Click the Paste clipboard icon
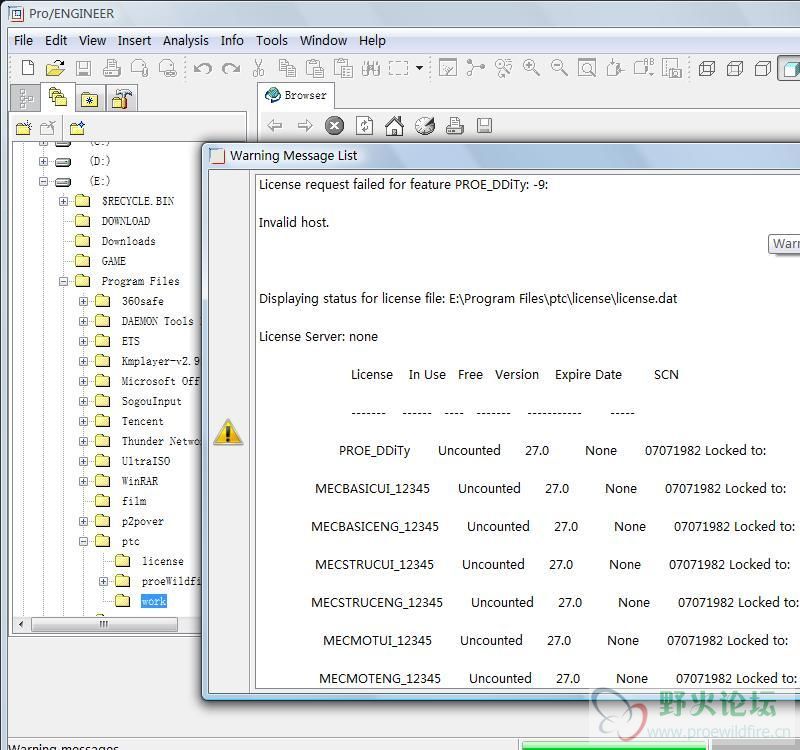Viewport: 800px width, 750px height. point(315,68)
